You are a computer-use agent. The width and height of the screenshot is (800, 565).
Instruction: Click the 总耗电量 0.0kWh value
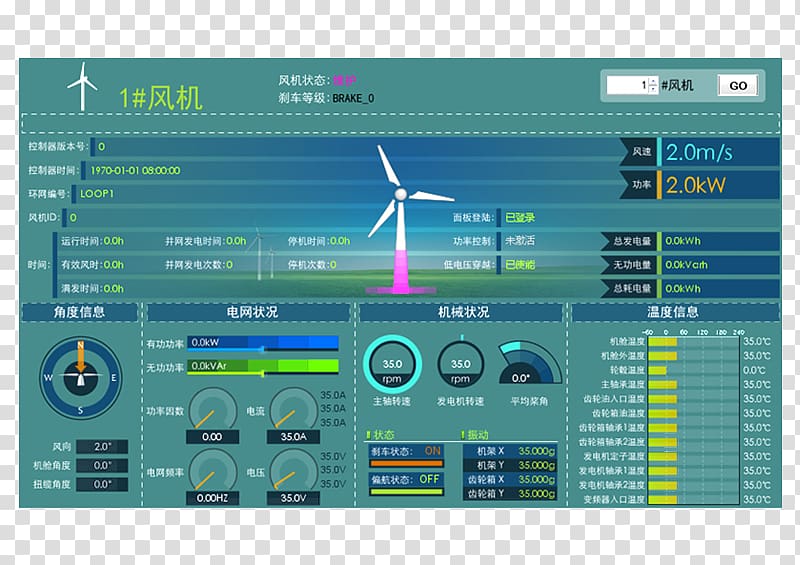683,288
